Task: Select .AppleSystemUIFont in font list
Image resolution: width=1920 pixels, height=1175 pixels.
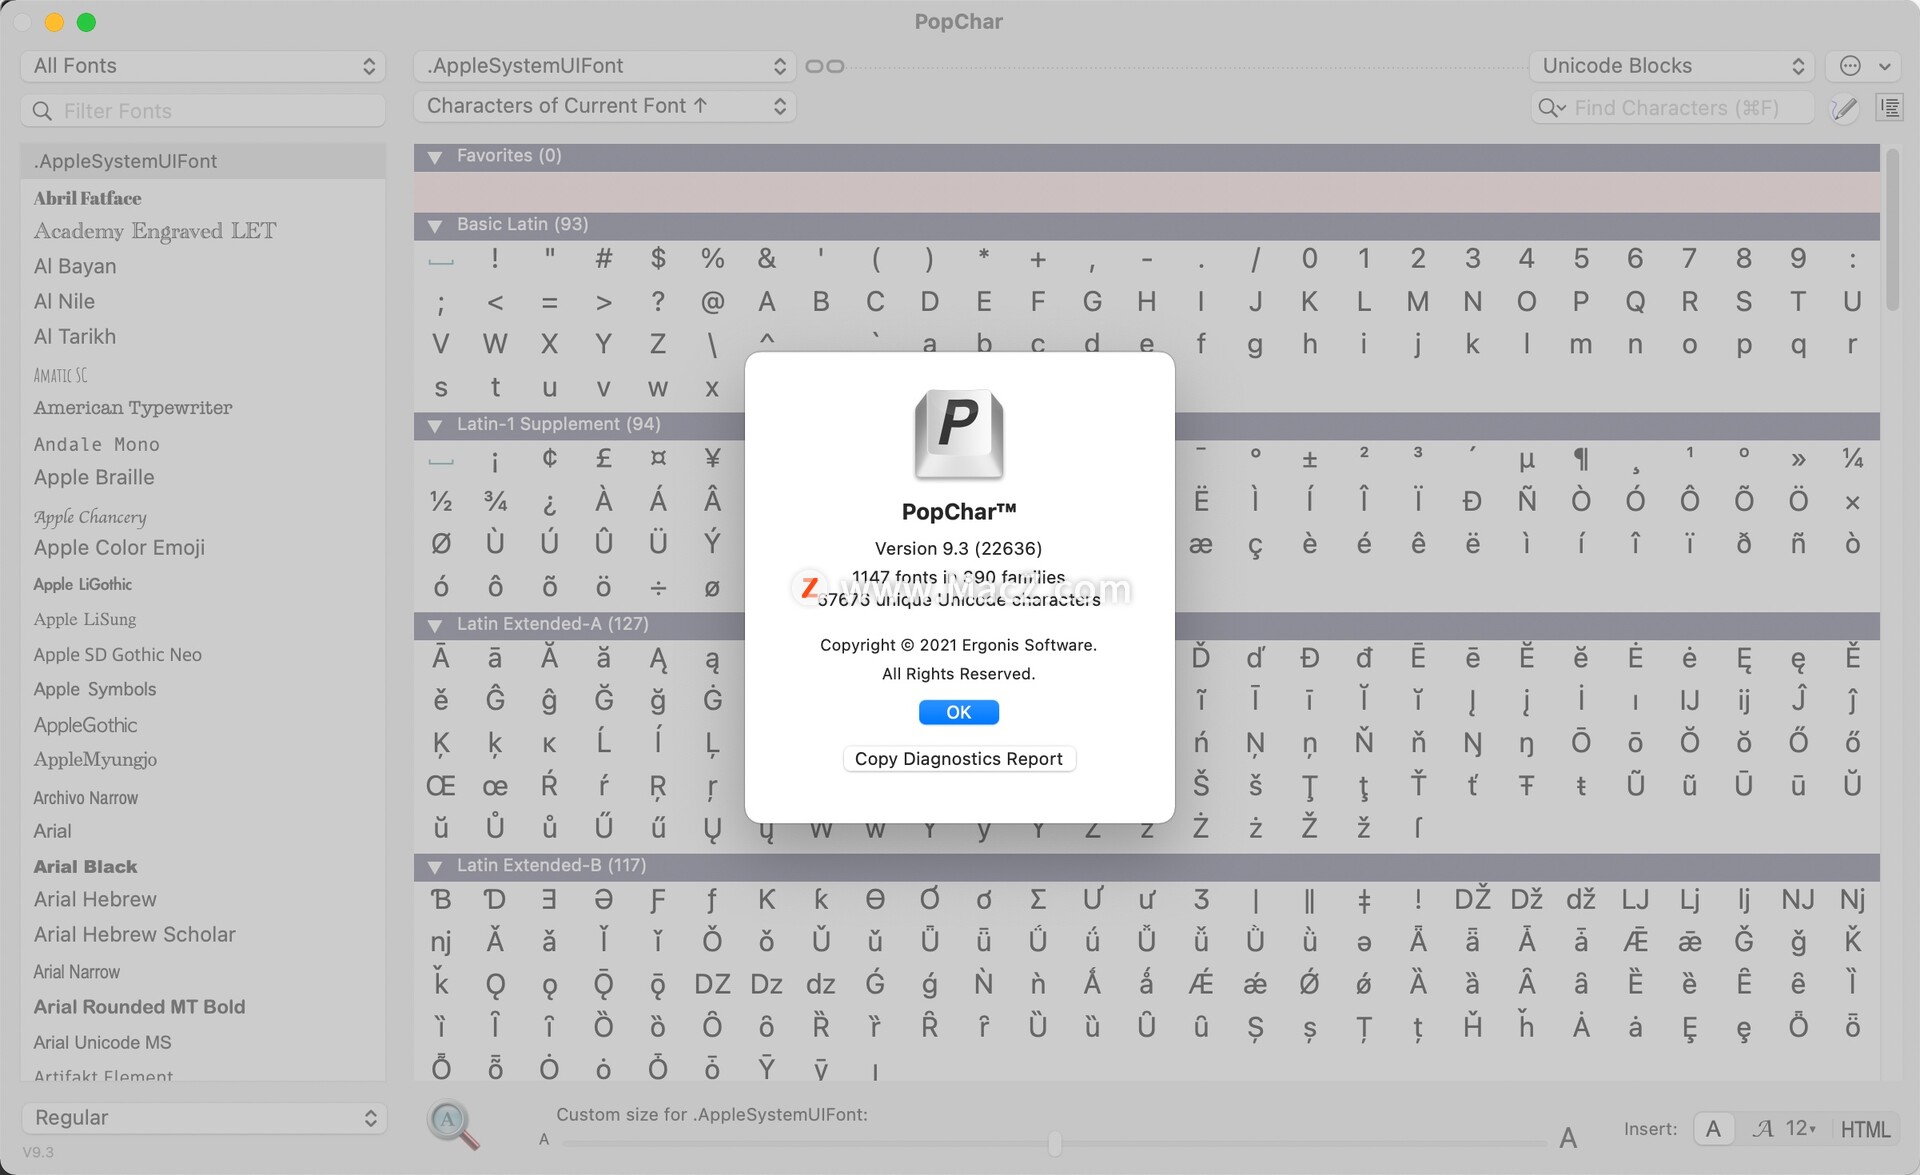Action: point(203,161)
